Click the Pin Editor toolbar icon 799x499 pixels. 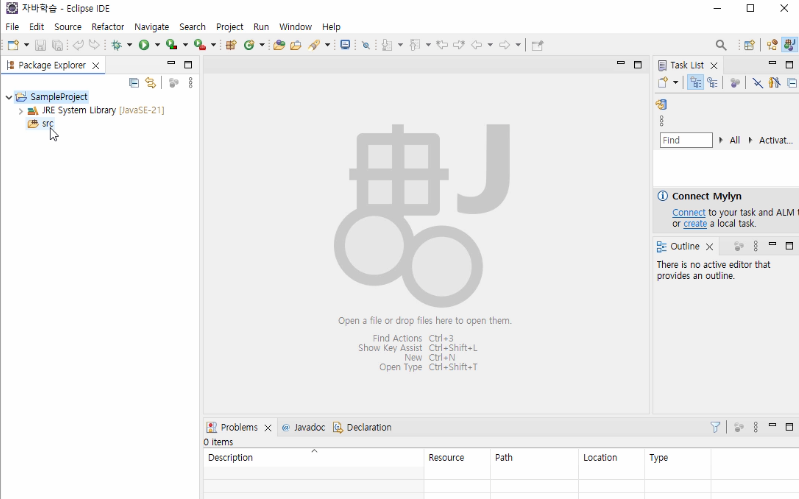pos(538,45)
